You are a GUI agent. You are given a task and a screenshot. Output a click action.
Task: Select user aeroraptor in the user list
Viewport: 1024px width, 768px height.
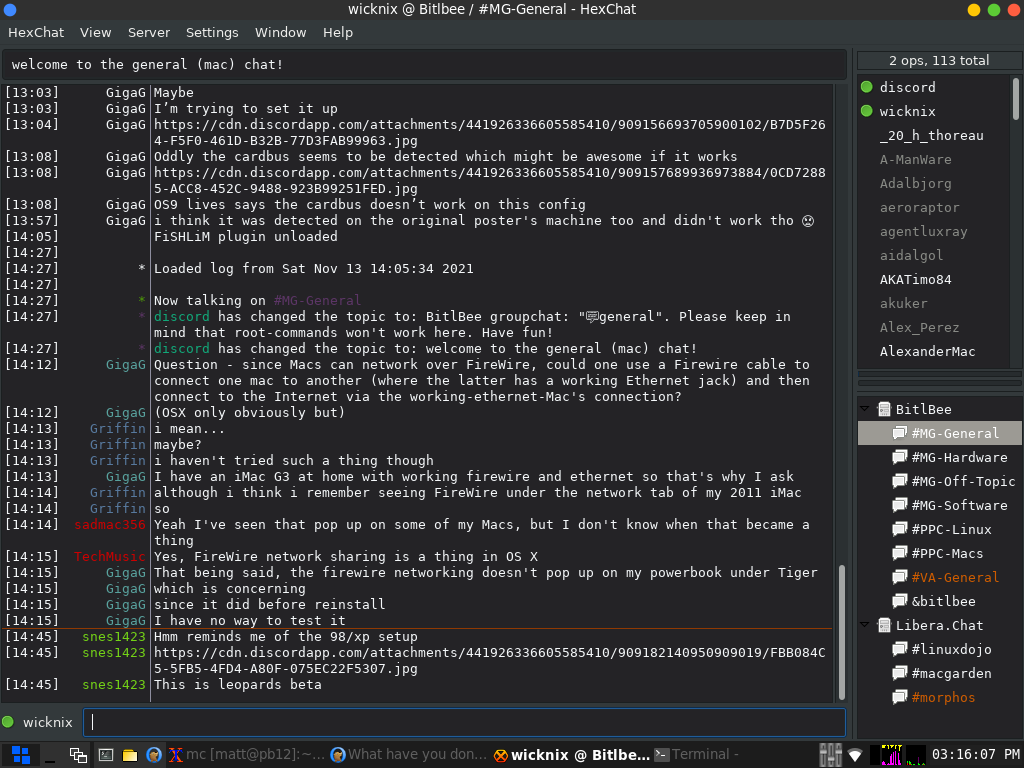coord(920,208)
